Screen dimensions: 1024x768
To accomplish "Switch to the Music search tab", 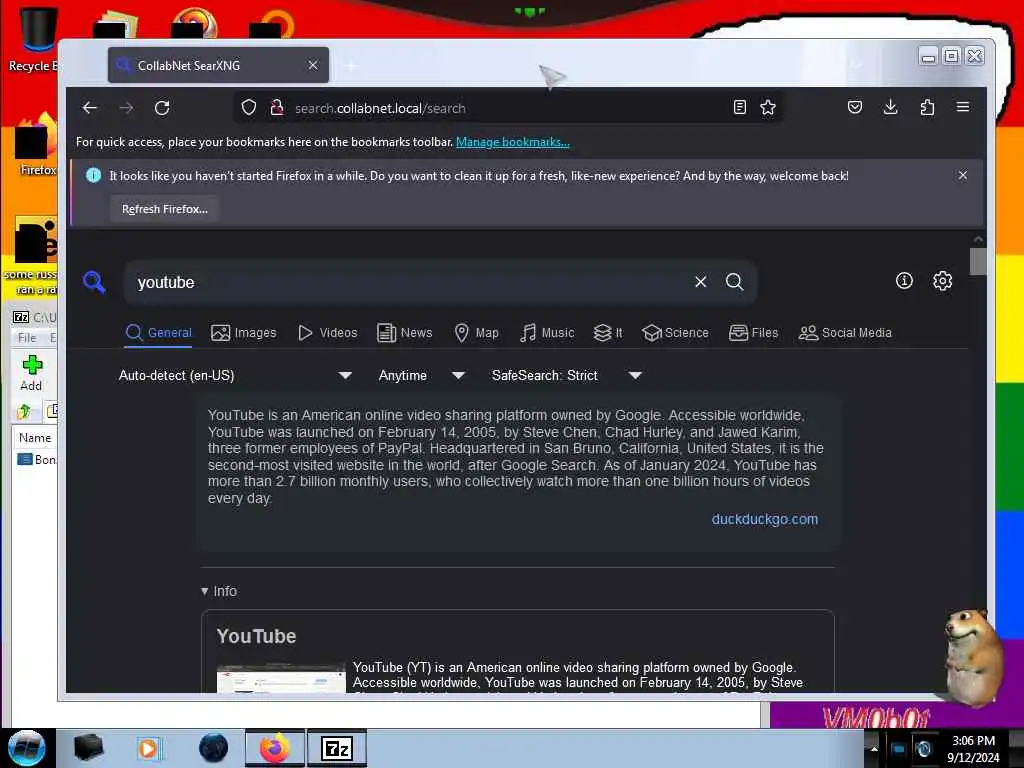I will 547,333.
